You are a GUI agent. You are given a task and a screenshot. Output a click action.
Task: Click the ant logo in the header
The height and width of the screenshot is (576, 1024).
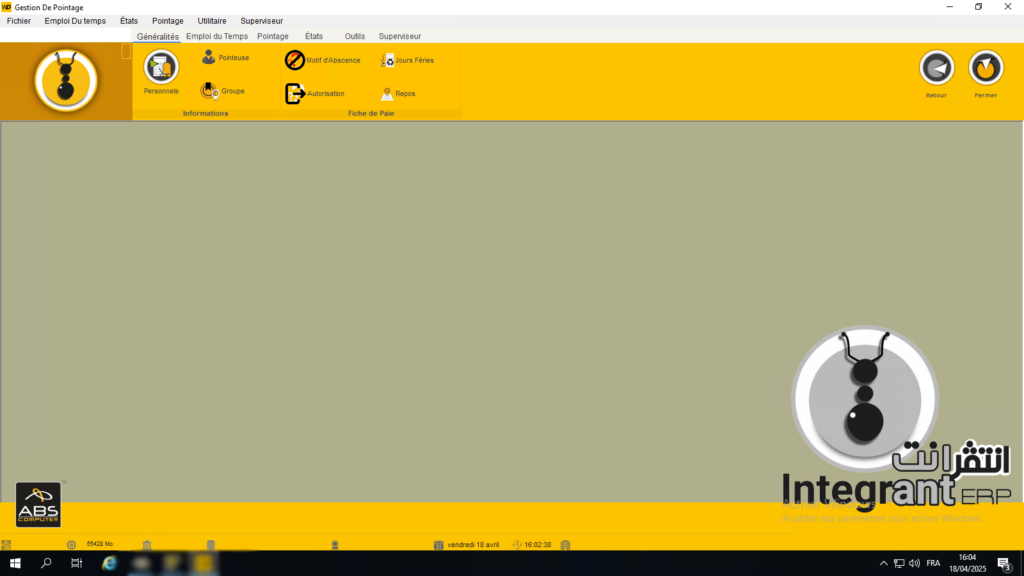66,81
